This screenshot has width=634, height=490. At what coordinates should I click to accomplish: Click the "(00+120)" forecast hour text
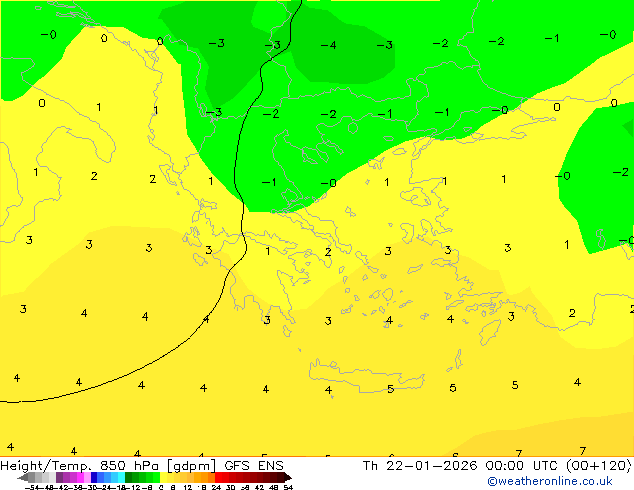[x=599, y=466]
